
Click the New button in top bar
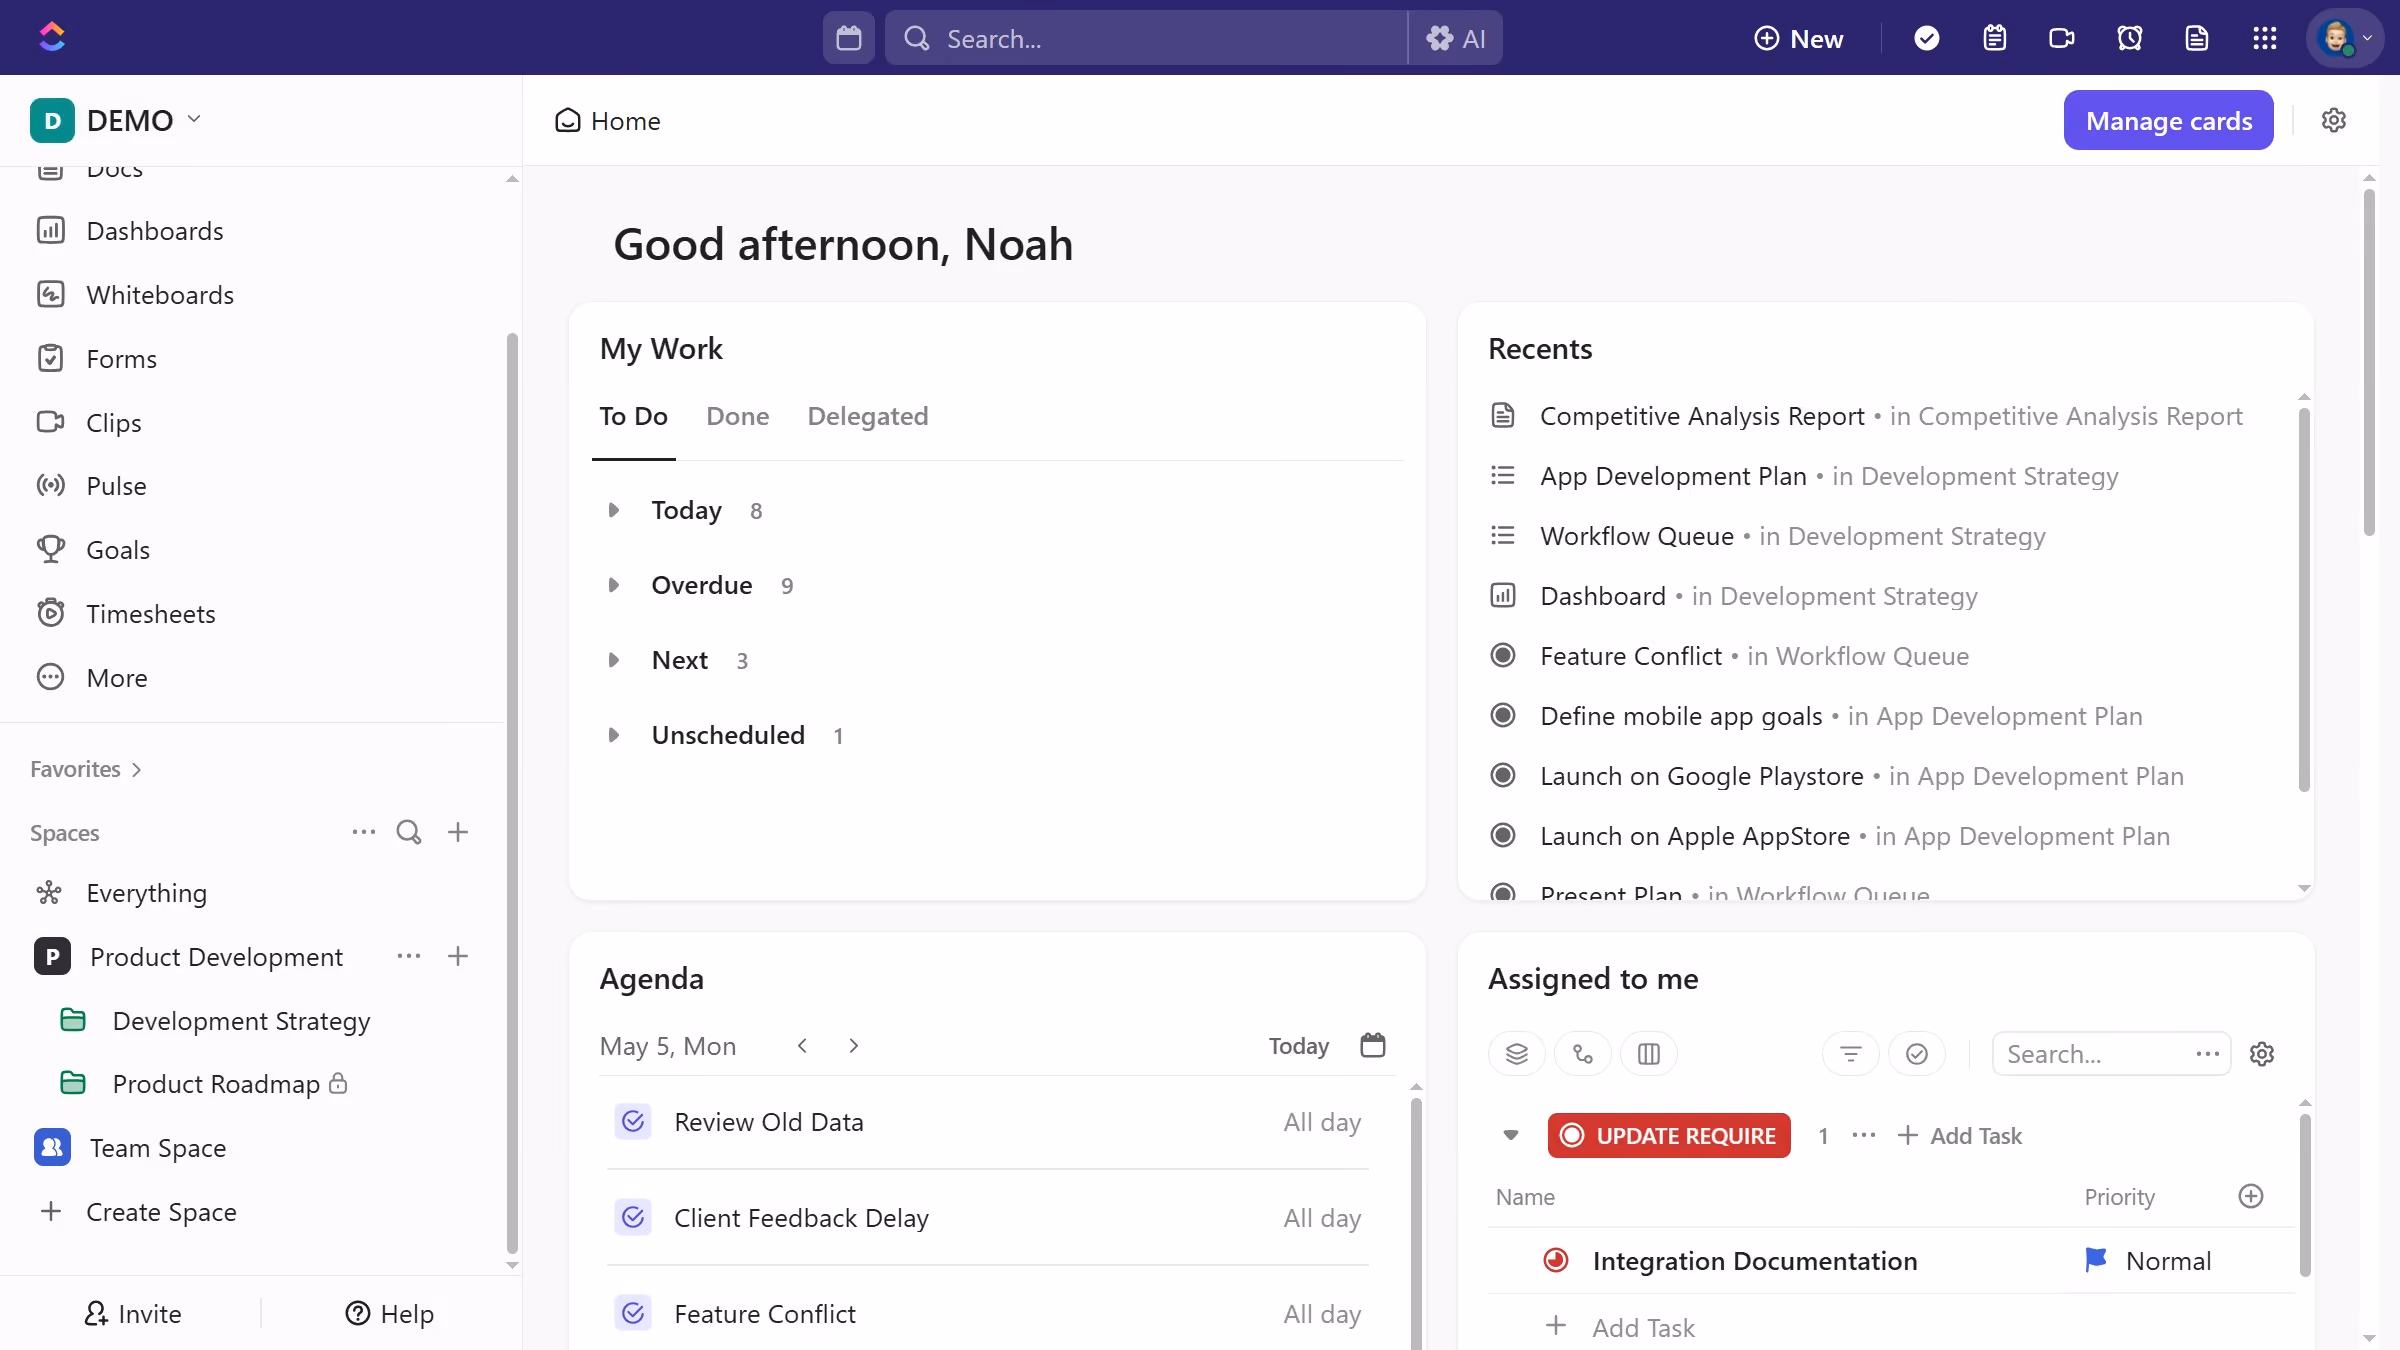1799,38
